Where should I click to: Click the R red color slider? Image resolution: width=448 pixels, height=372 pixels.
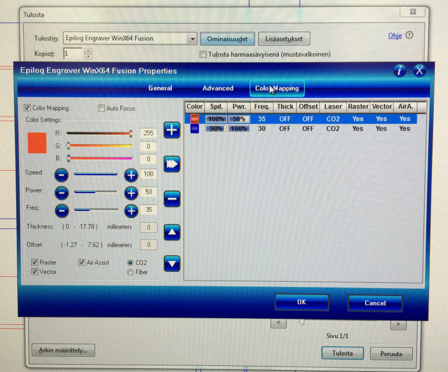point(99,133)
